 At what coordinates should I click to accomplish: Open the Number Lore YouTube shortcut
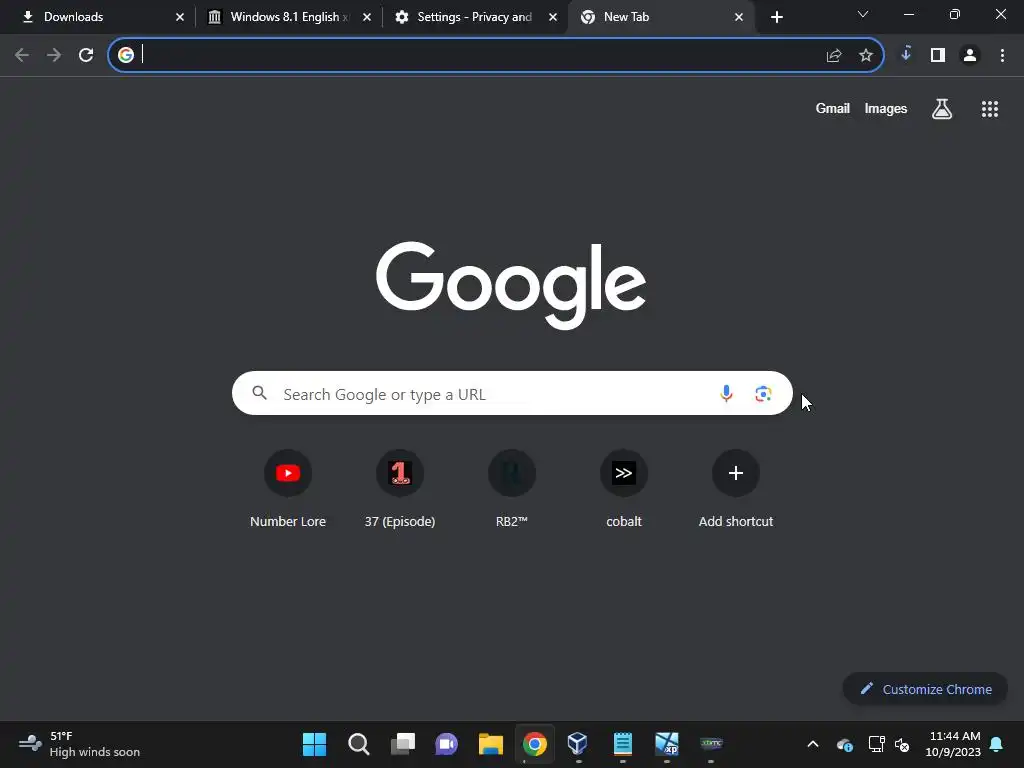(288, 488)
